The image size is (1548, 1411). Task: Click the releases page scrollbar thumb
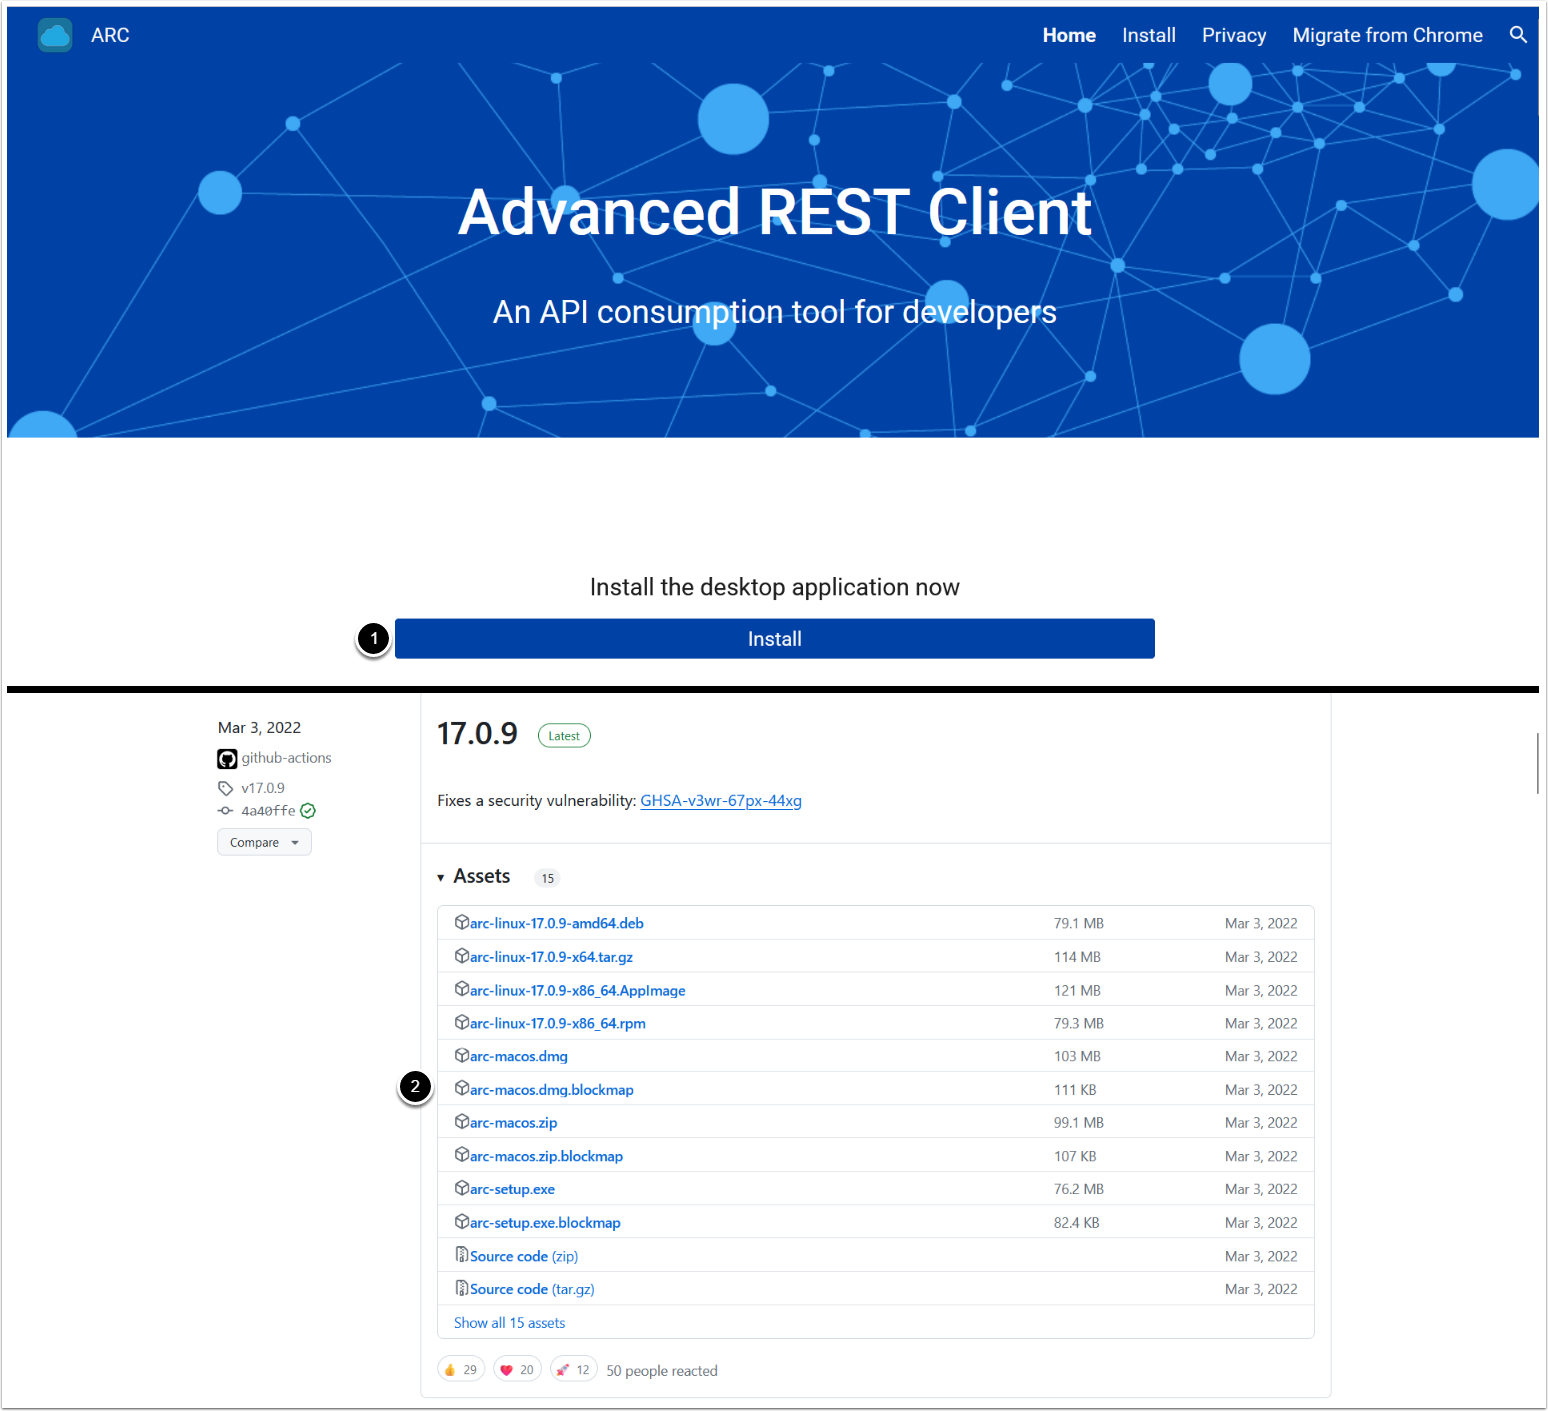1538,764
